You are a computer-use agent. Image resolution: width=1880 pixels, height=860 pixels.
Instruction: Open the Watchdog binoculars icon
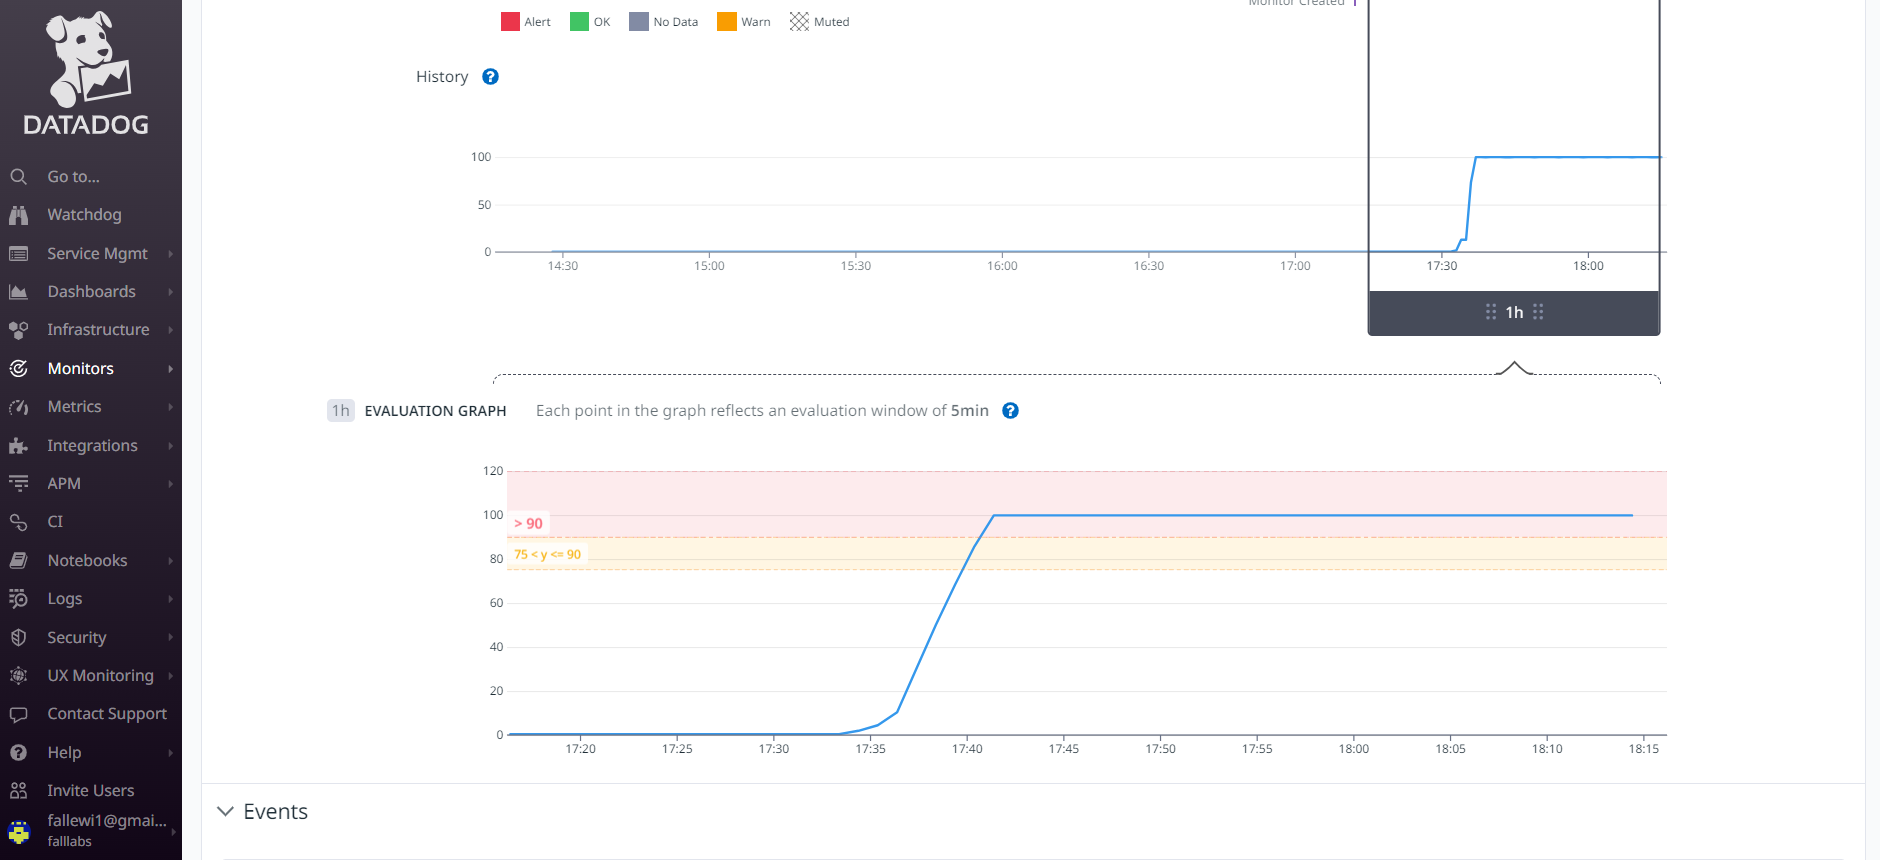pos(18,215)
